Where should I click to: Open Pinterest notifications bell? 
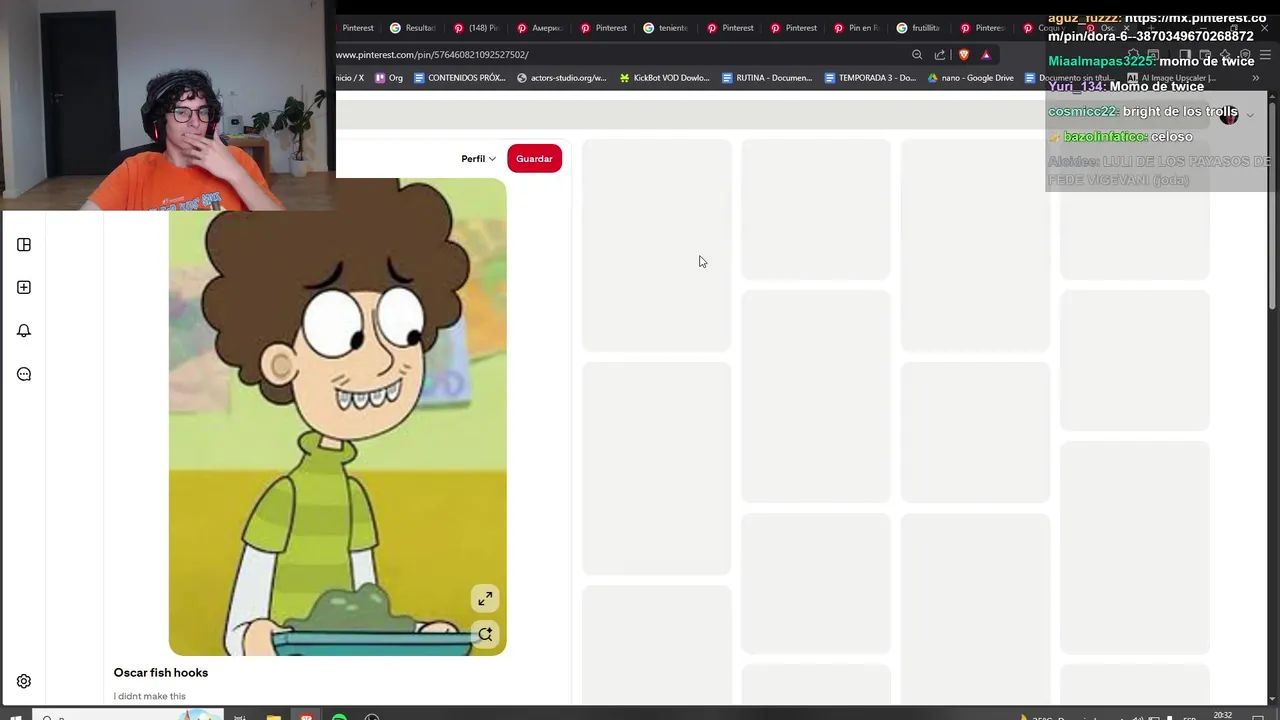click(24, 331)
